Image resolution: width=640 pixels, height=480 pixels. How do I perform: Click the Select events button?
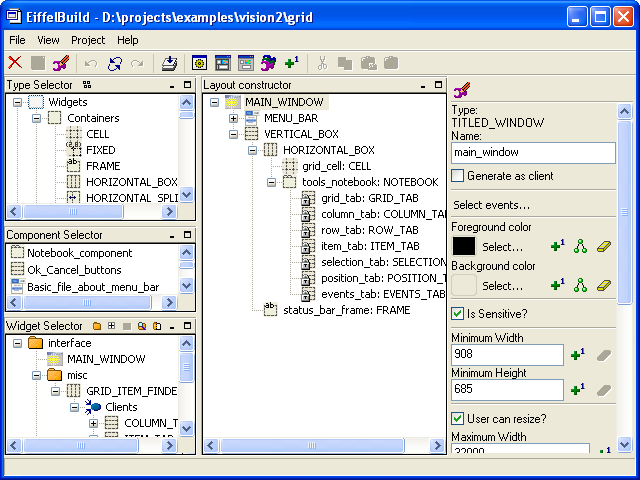492,205
